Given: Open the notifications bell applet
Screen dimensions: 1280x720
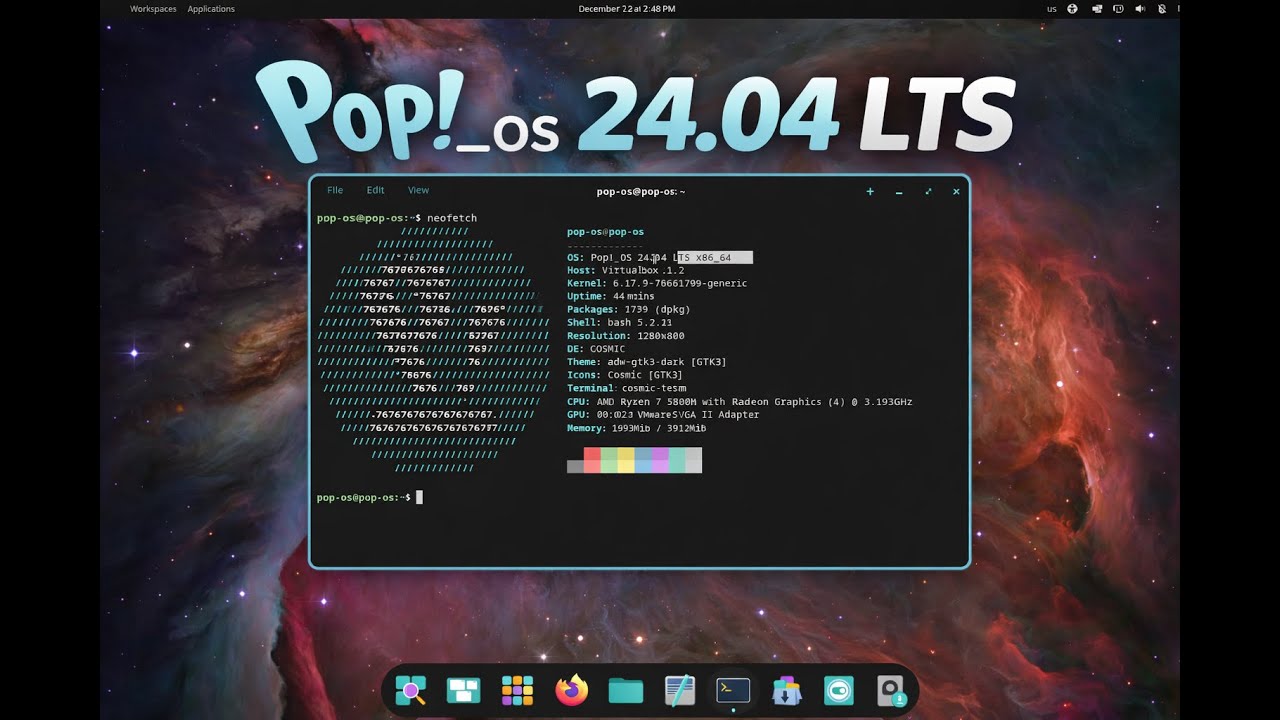Looking at the screenshot, I should (1162, 9).
